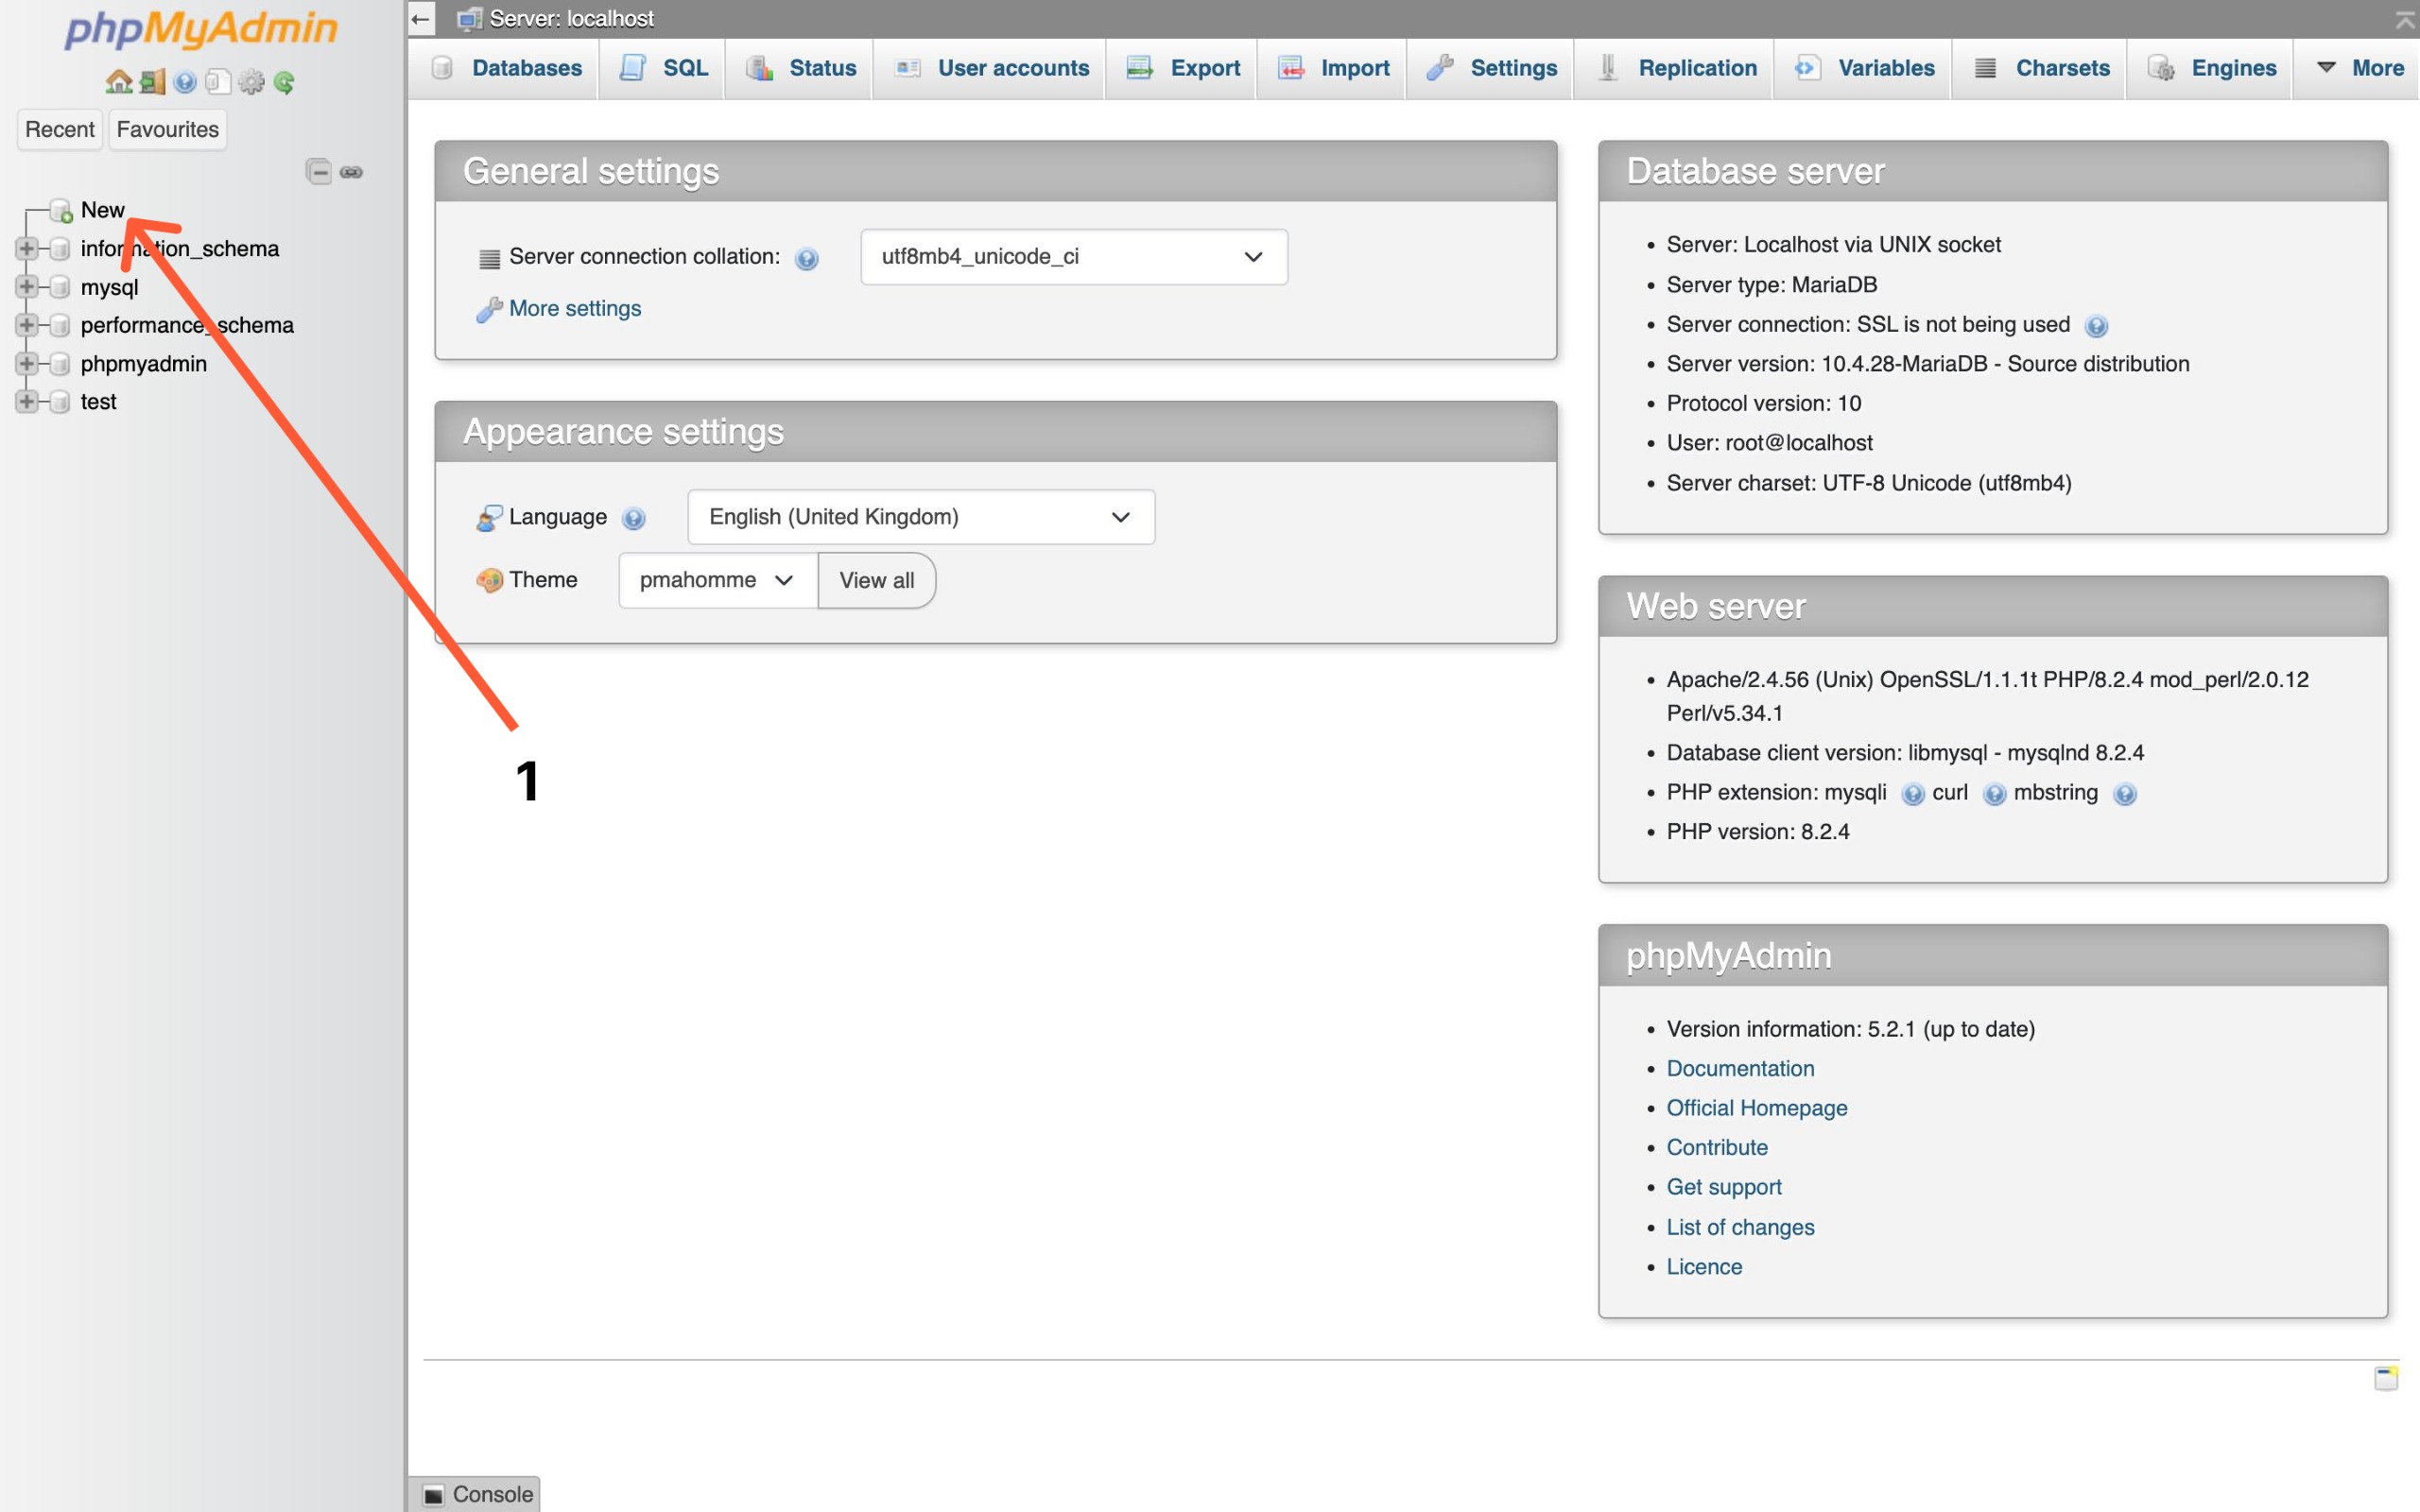Open the mysqli extension help icon
Screen dimensions: 2420x1512
1913,794
